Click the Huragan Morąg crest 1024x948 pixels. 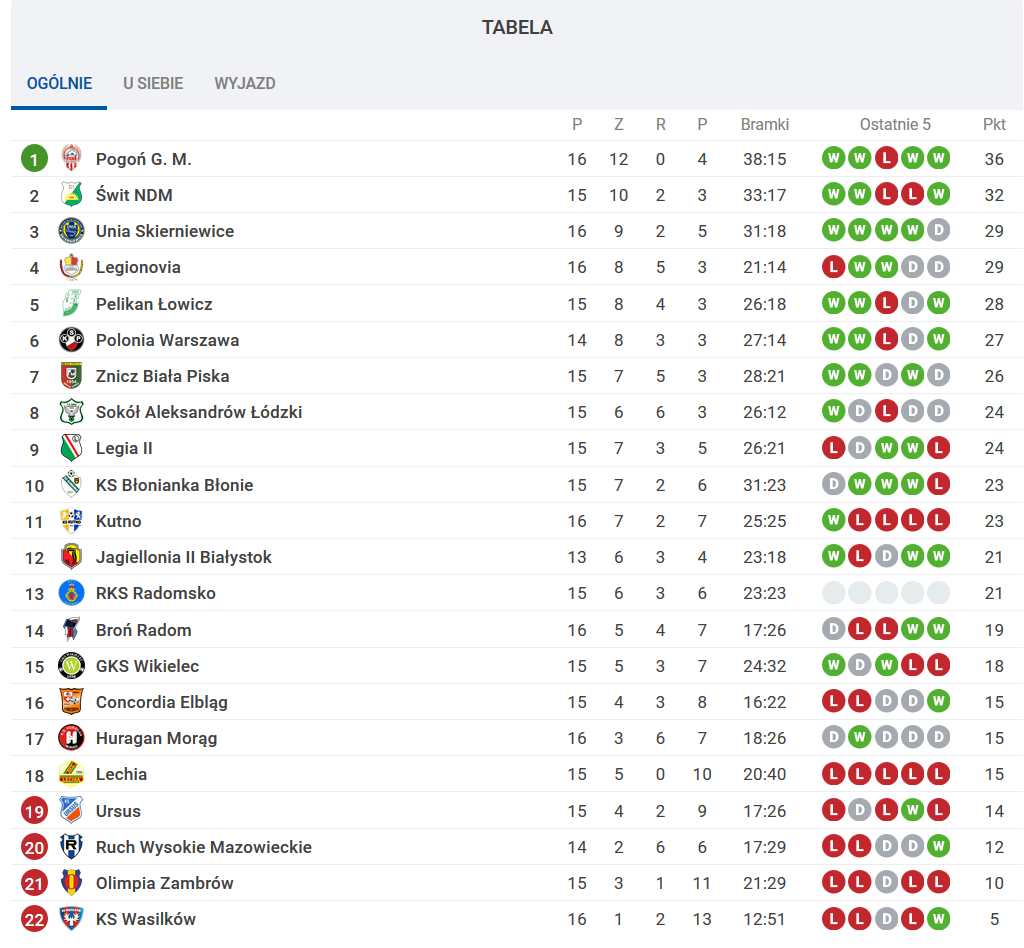[71, 738]
